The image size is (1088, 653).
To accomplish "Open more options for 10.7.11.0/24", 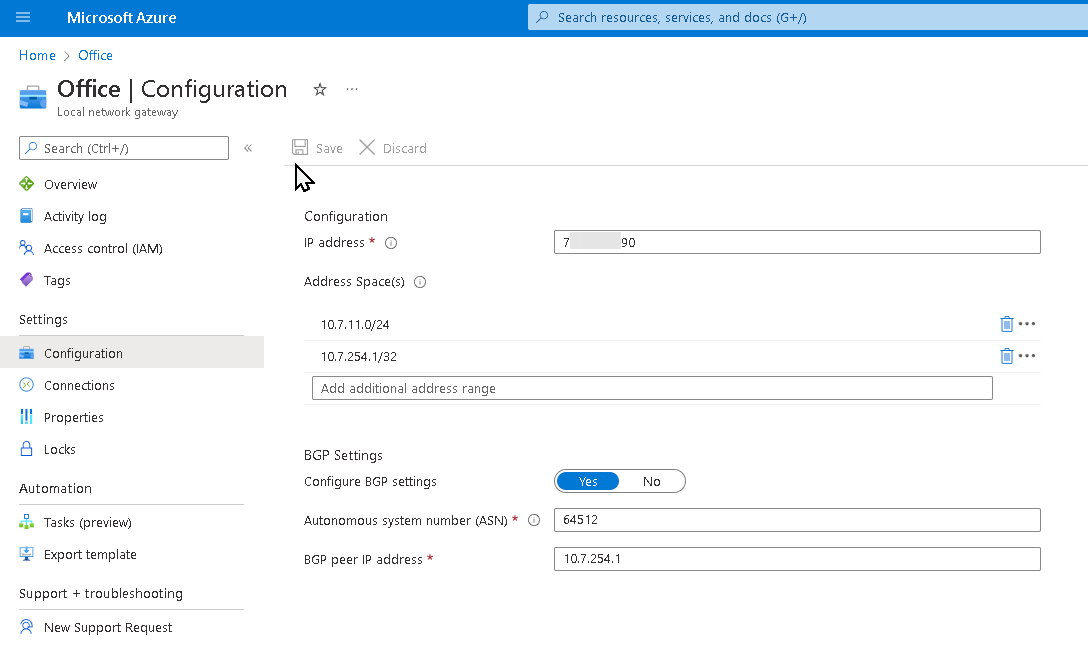I will [1027, 324].
